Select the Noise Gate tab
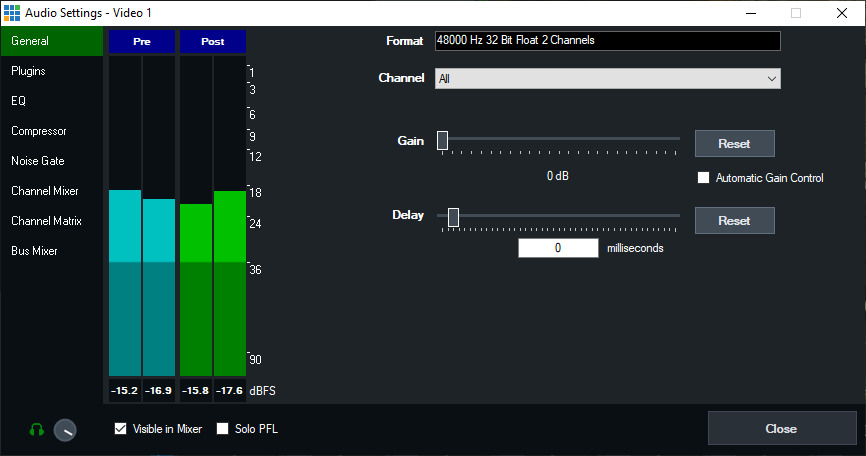Image resolution: width=866 pixels, height=456 pixels. tap(37, 161)
